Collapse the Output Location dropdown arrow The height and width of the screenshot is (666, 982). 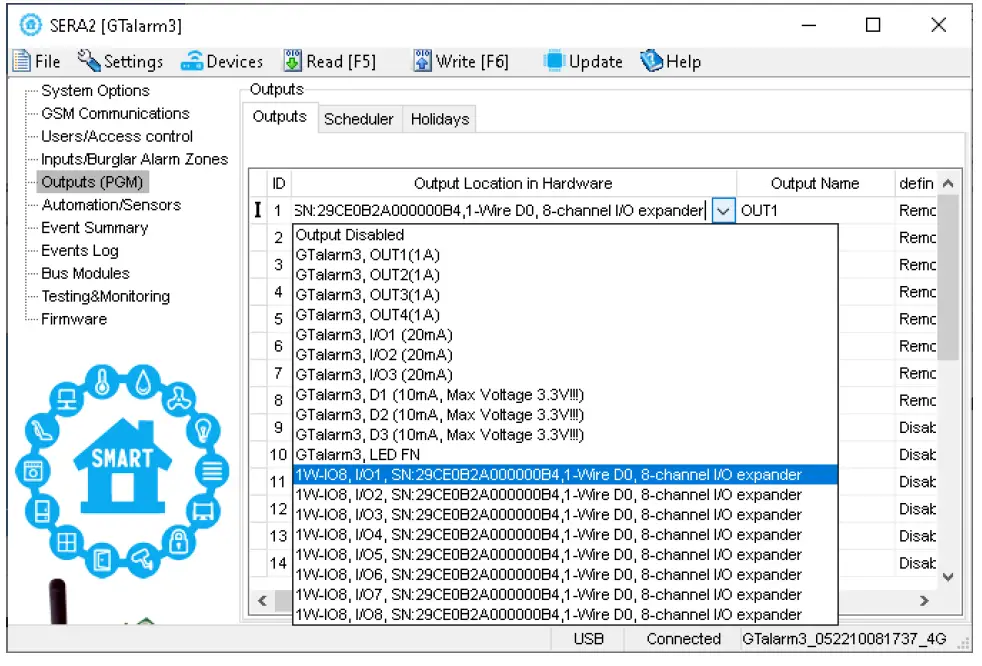point(724,211)
